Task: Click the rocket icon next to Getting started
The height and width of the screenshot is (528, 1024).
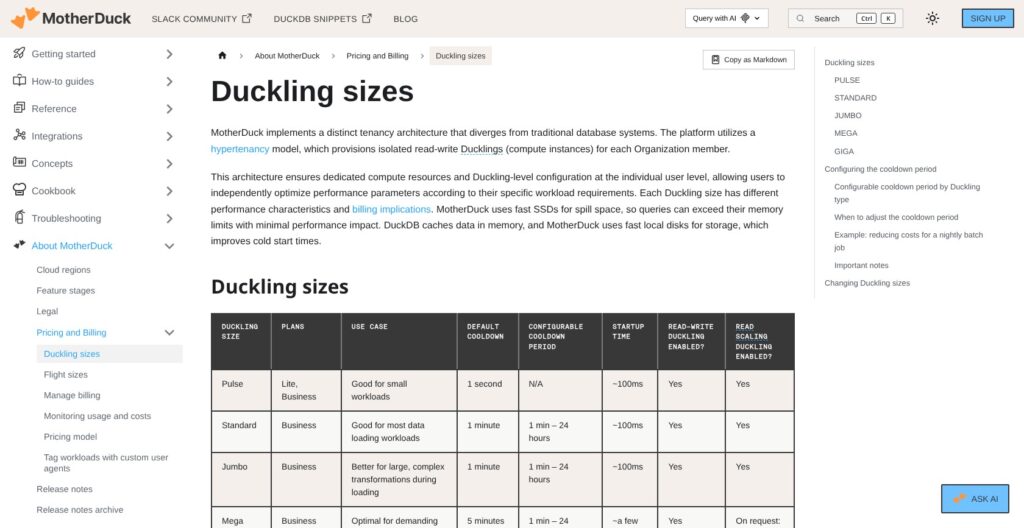Action: click(x=19, y=54)
